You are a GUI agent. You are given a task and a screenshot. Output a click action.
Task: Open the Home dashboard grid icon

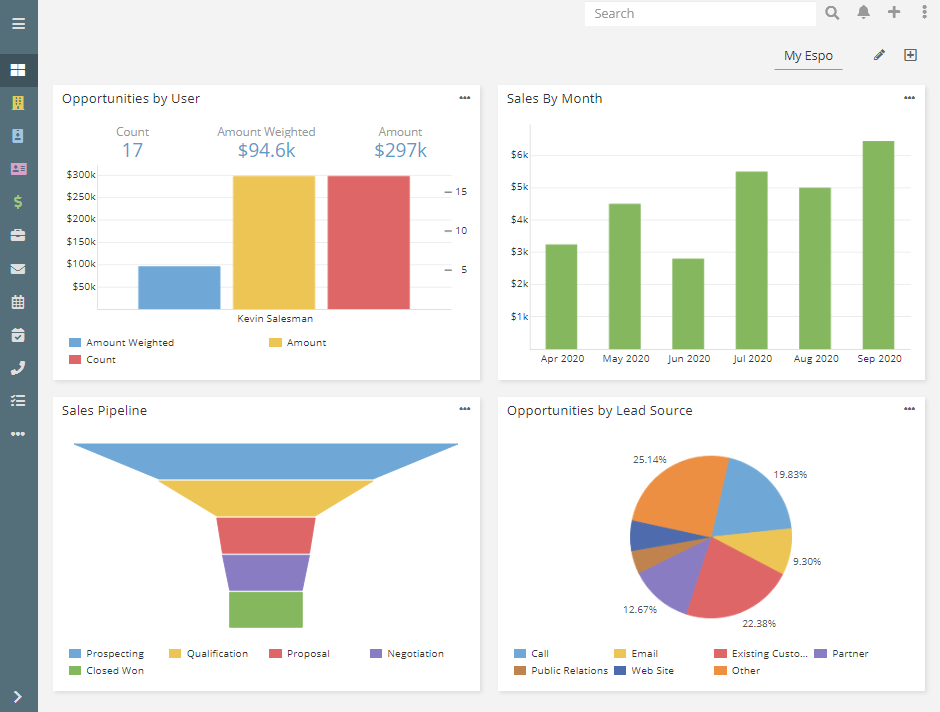[x=18, y=70]
